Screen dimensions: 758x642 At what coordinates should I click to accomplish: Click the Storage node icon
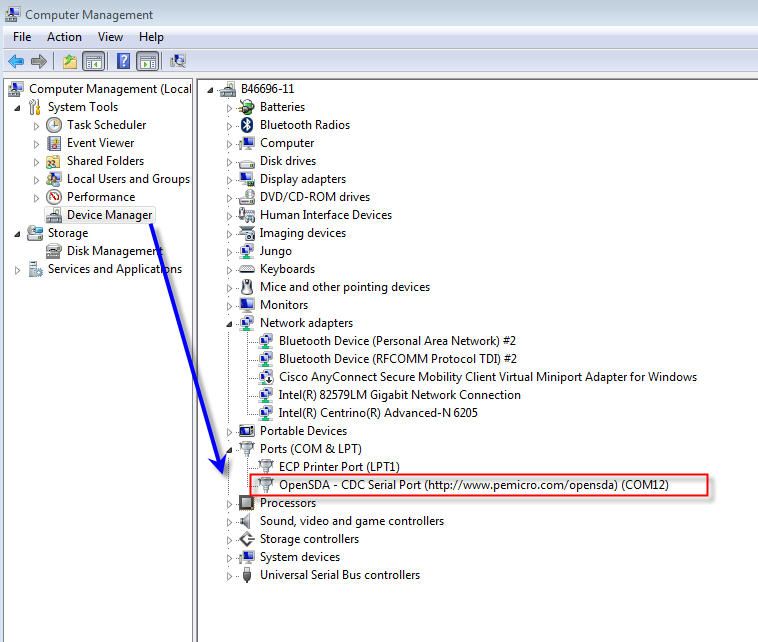point(35,233)
